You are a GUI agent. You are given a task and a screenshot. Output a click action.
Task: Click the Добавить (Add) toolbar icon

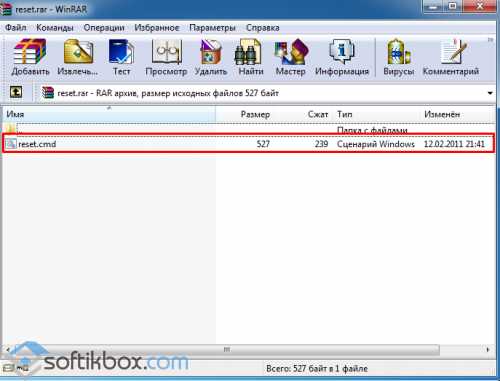click(30, 57)
